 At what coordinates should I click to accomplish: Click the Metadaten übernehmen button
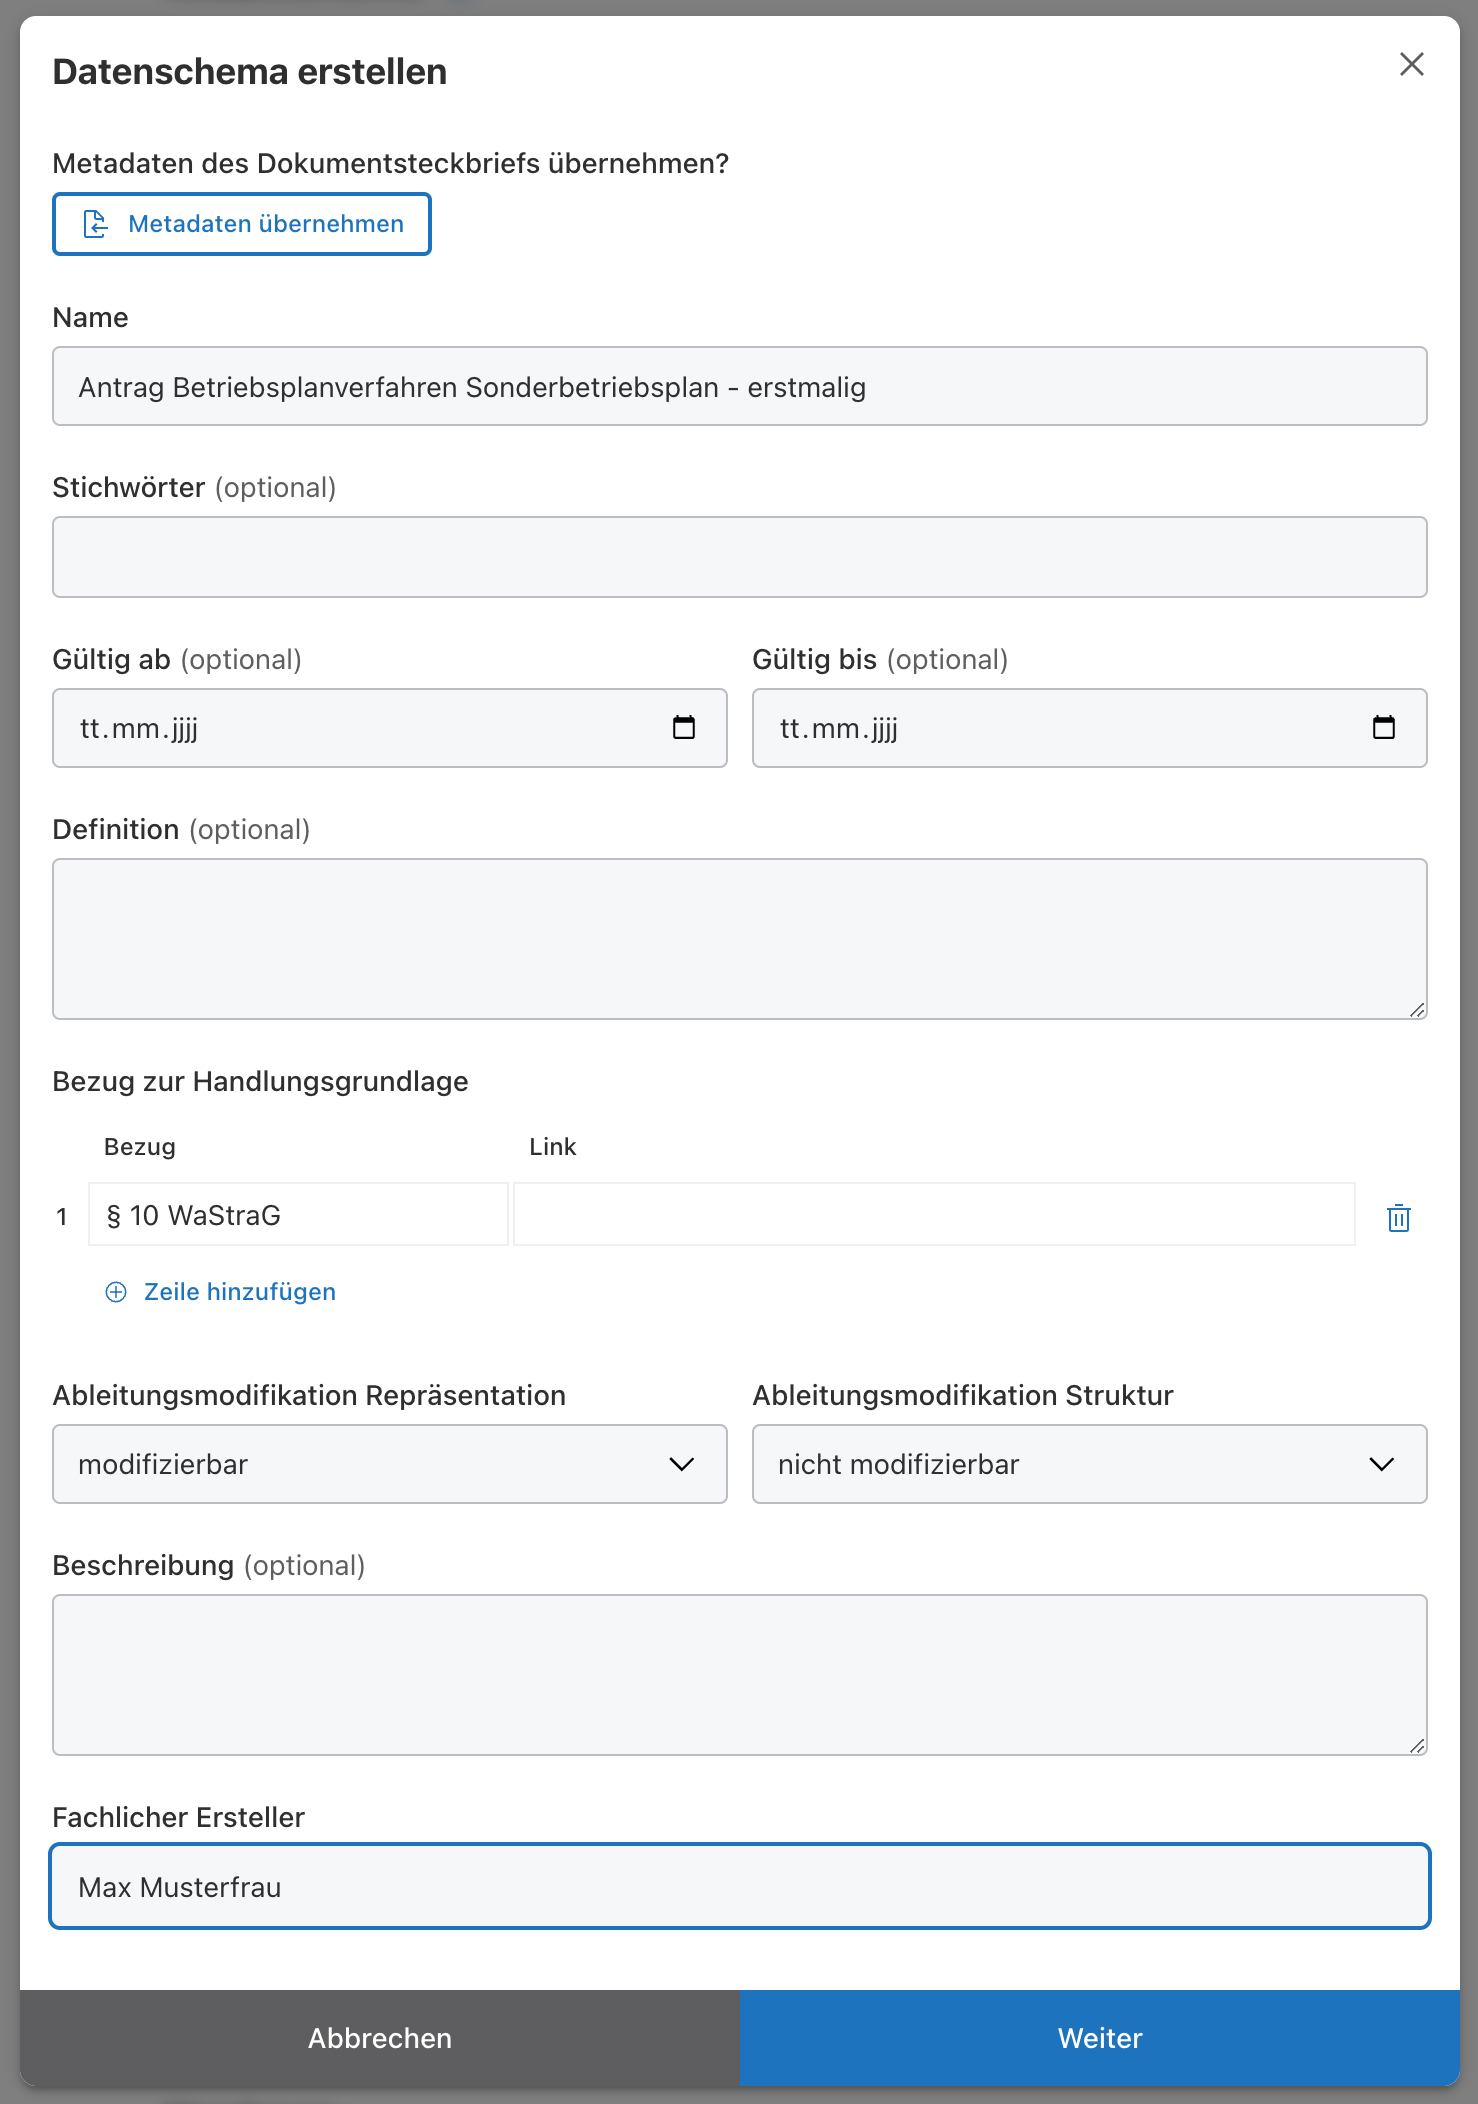242,224
